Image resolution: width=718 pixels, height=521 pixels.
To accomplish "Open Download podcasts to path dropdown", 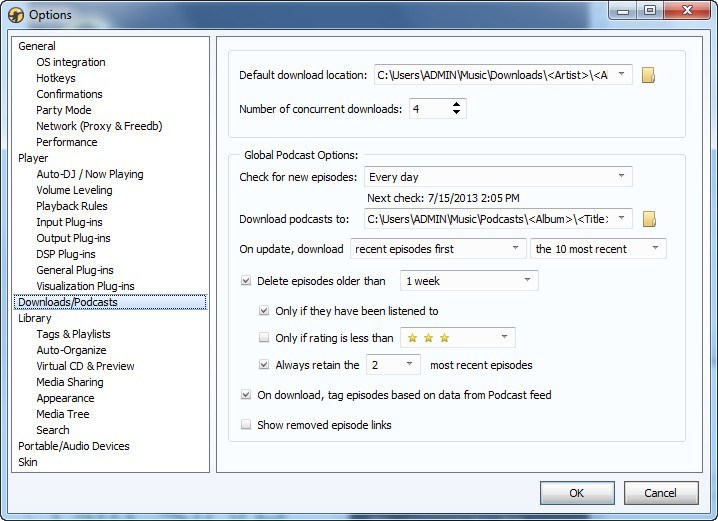I will (621, 218).
